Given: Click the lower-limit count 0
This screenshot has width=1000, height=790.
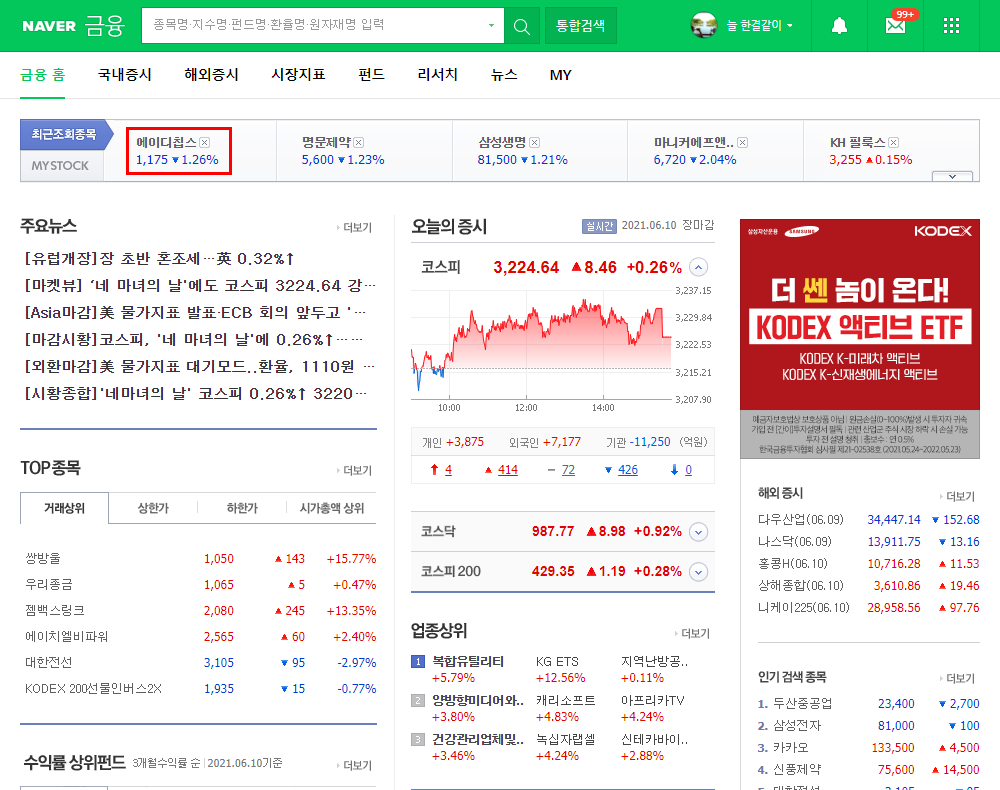Looking at the screenshot, I should point(688,470).
